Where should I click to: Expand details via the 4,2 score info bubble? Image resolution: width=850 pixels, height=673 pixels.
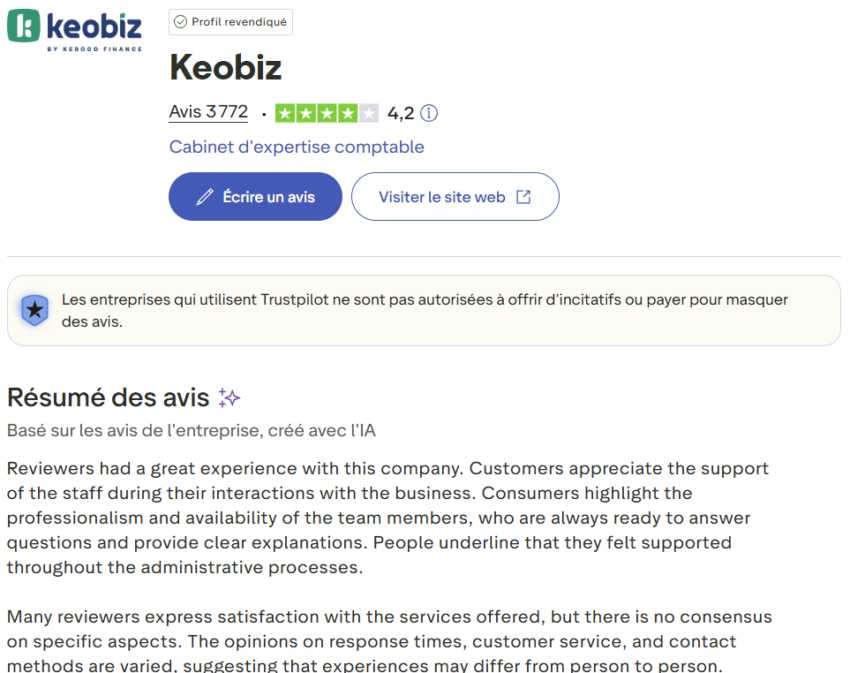pyautogui.click(x=429, y=113)
